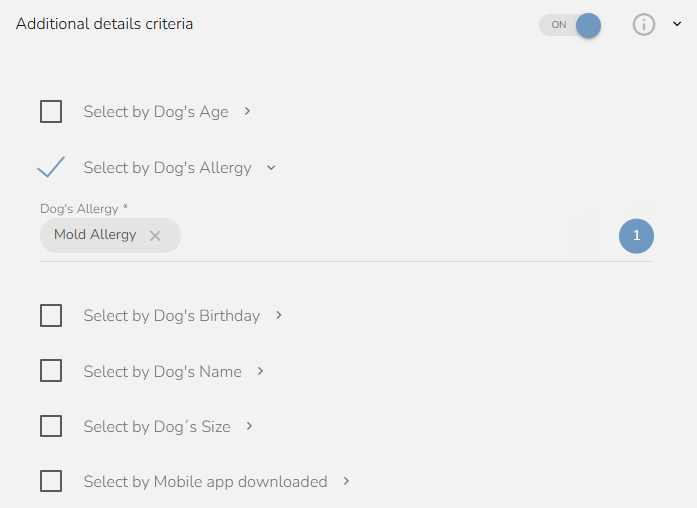Check the Select by Dog's Age box
The width and height of the screenshot is (697, 508).
click(51, 111)
